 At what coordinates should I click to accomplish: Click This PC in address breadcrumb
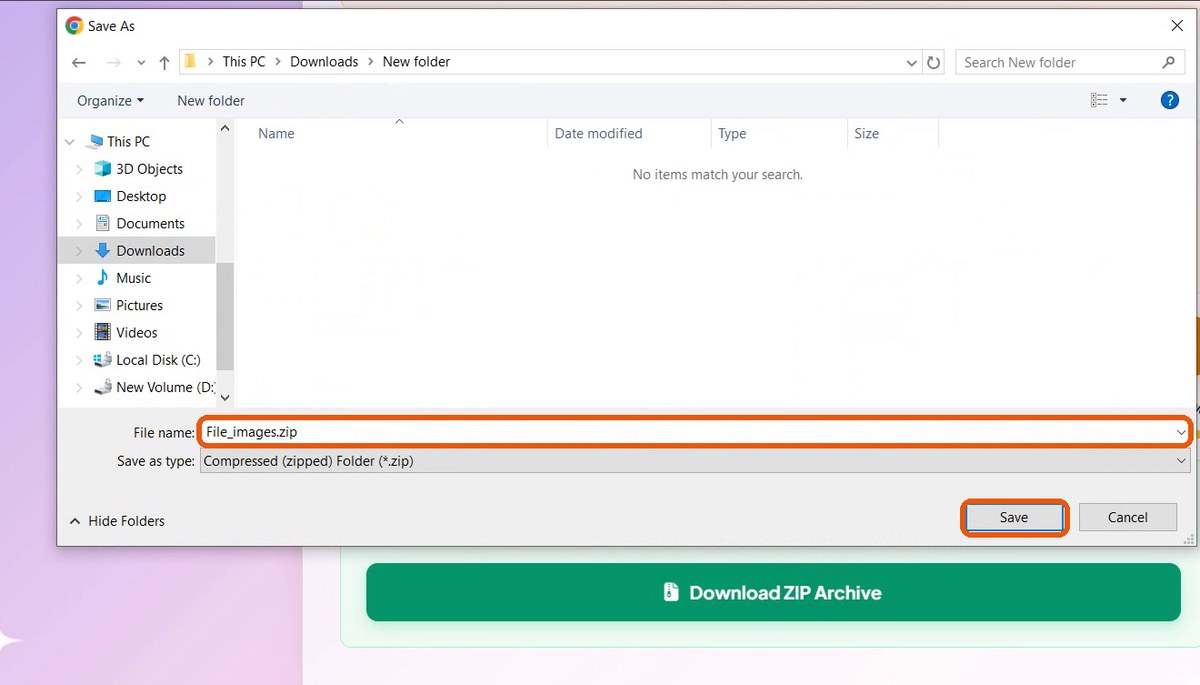244,62
